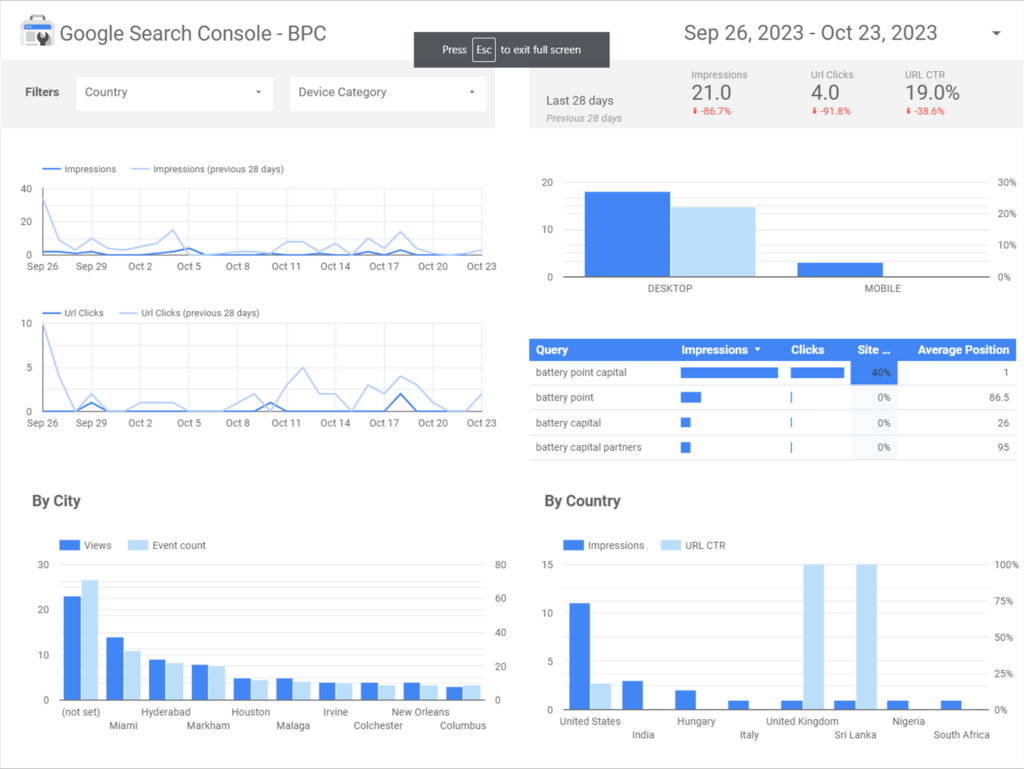Click the By Country URL CTR swatch
The width and height of the screenshot is (1024, 769).
coord(669,545)
